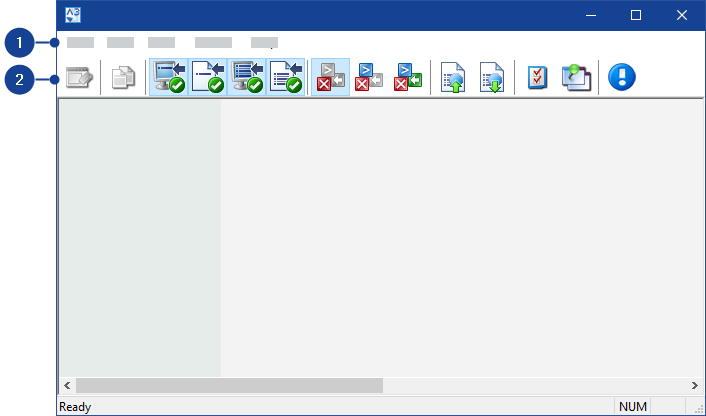This screenshot has height=416, width=706.
Task: Click the horizontal scrollbar thumb
Action: point(229,385)
